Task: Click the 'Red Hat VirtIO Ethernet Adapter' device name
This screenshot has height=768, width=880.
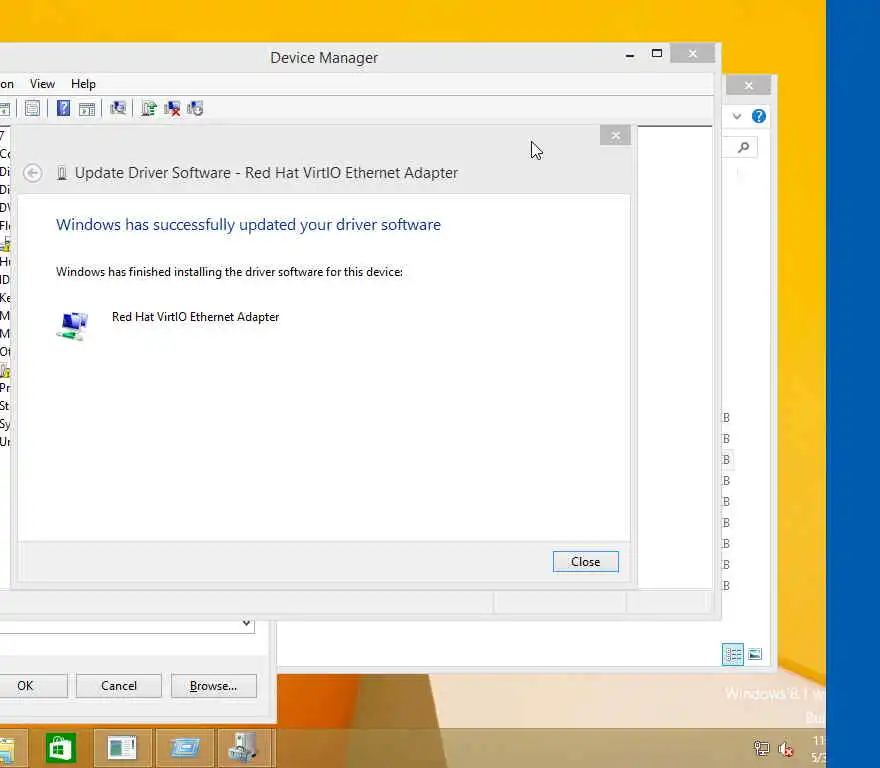Action: coord(195,317)
